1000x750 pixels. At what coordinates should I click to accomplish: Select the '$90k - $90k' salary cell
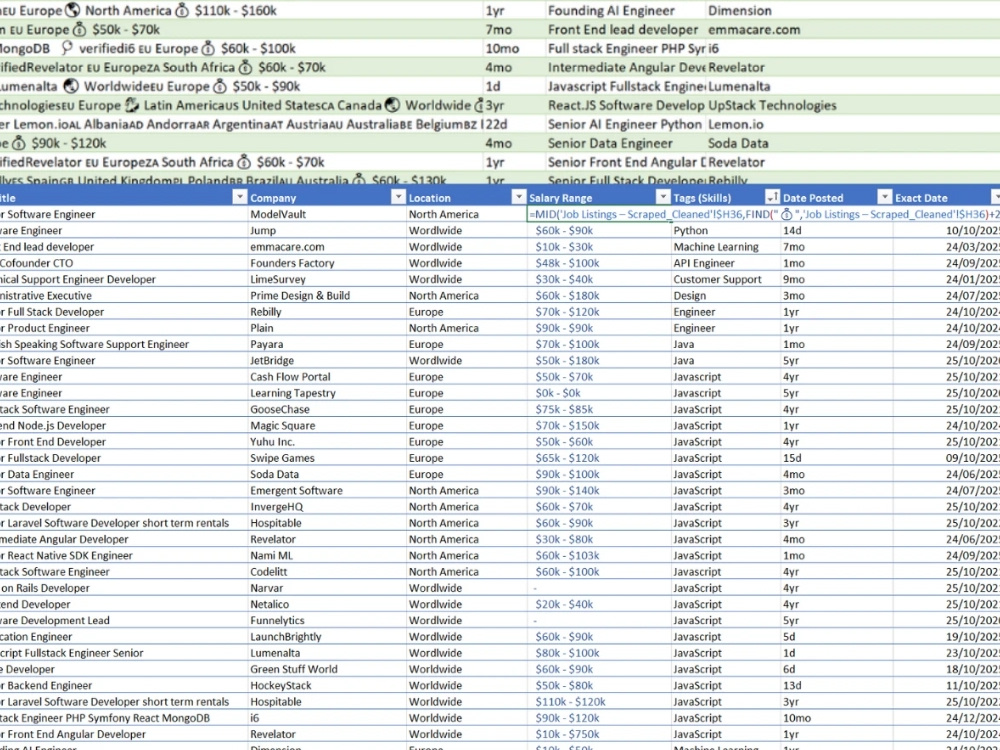(x=599, y=328)
